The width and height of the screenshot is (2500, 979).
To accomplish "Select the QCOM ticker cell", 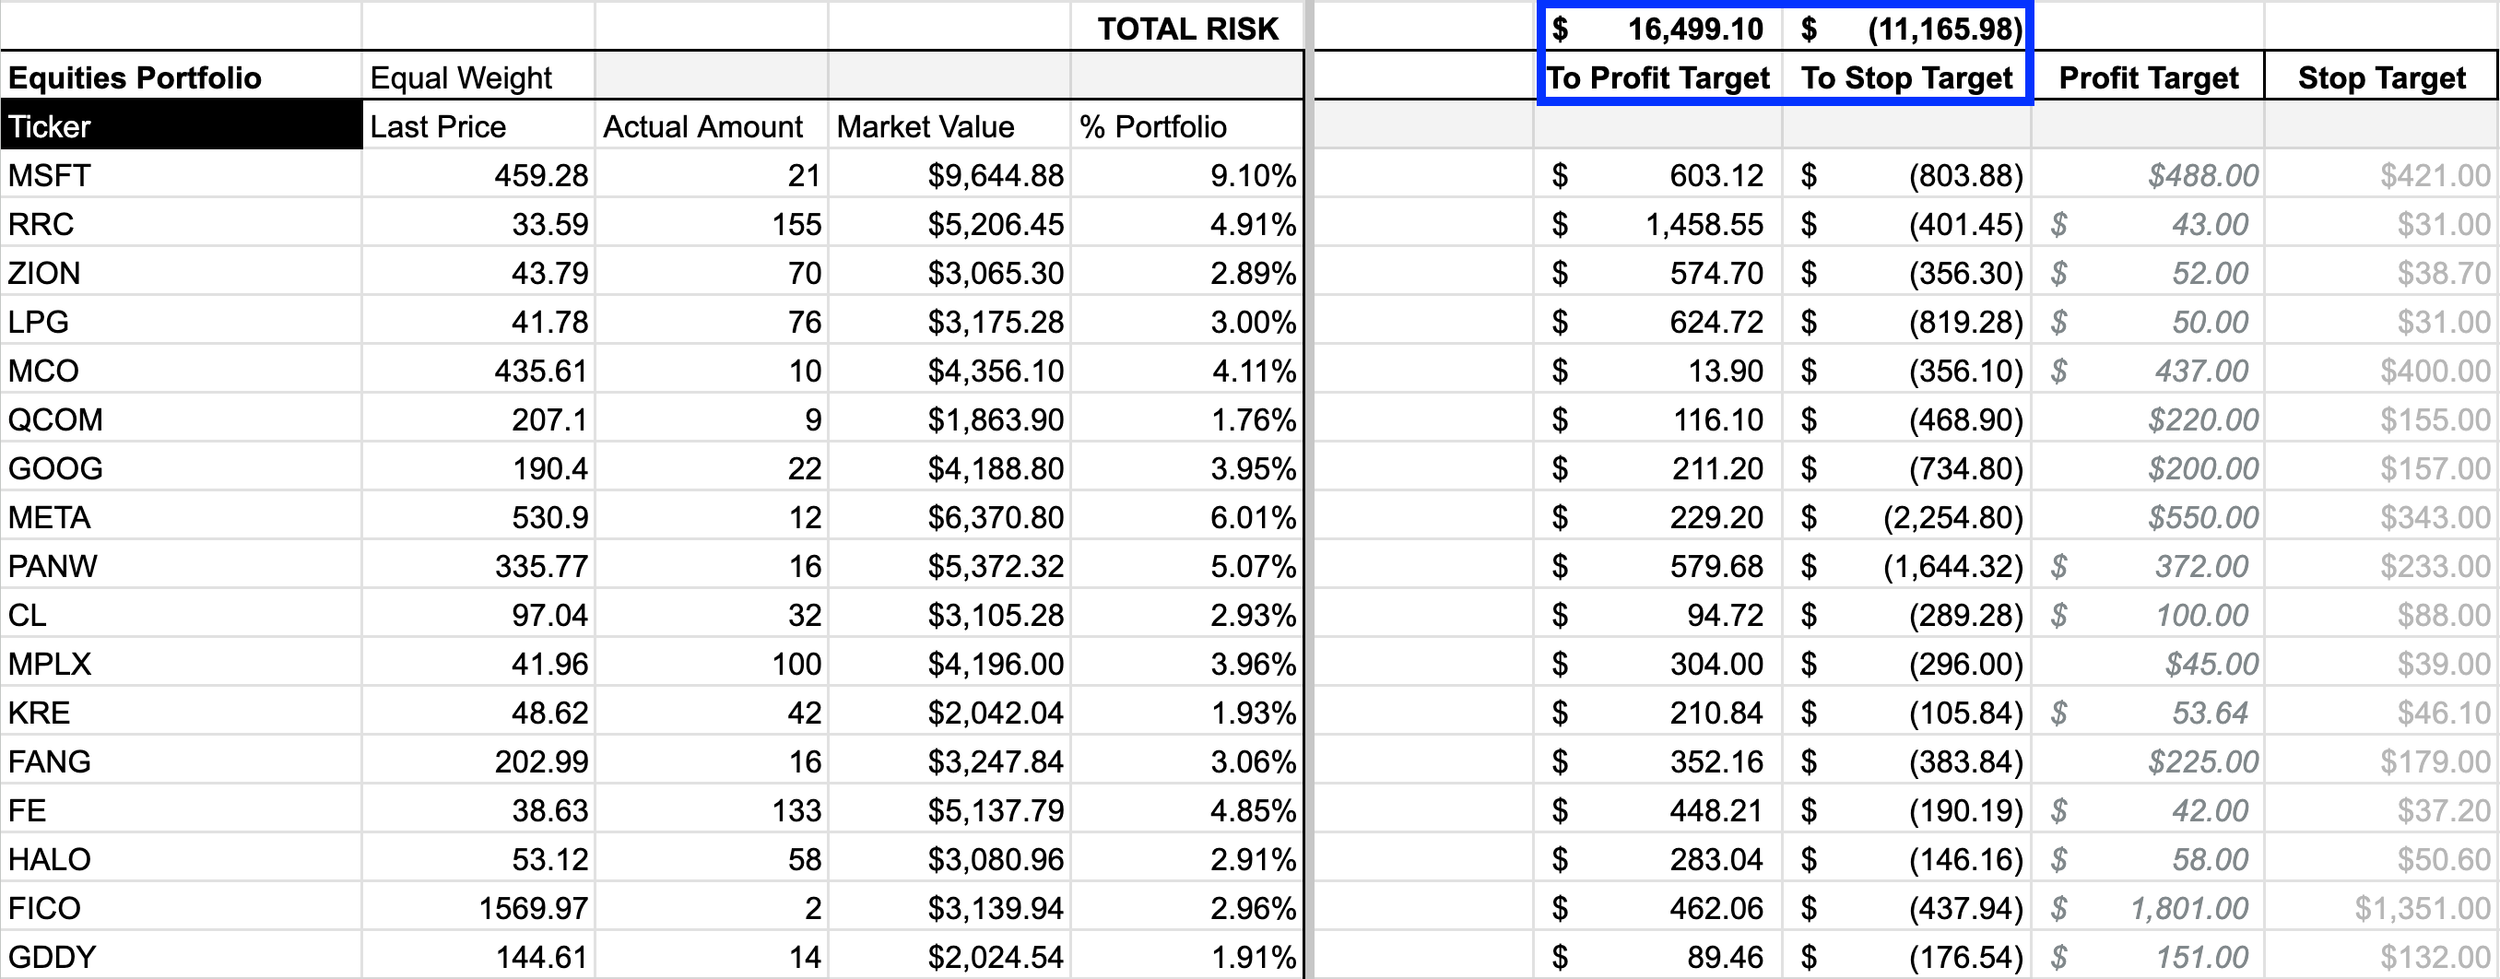I will (181, 419).
